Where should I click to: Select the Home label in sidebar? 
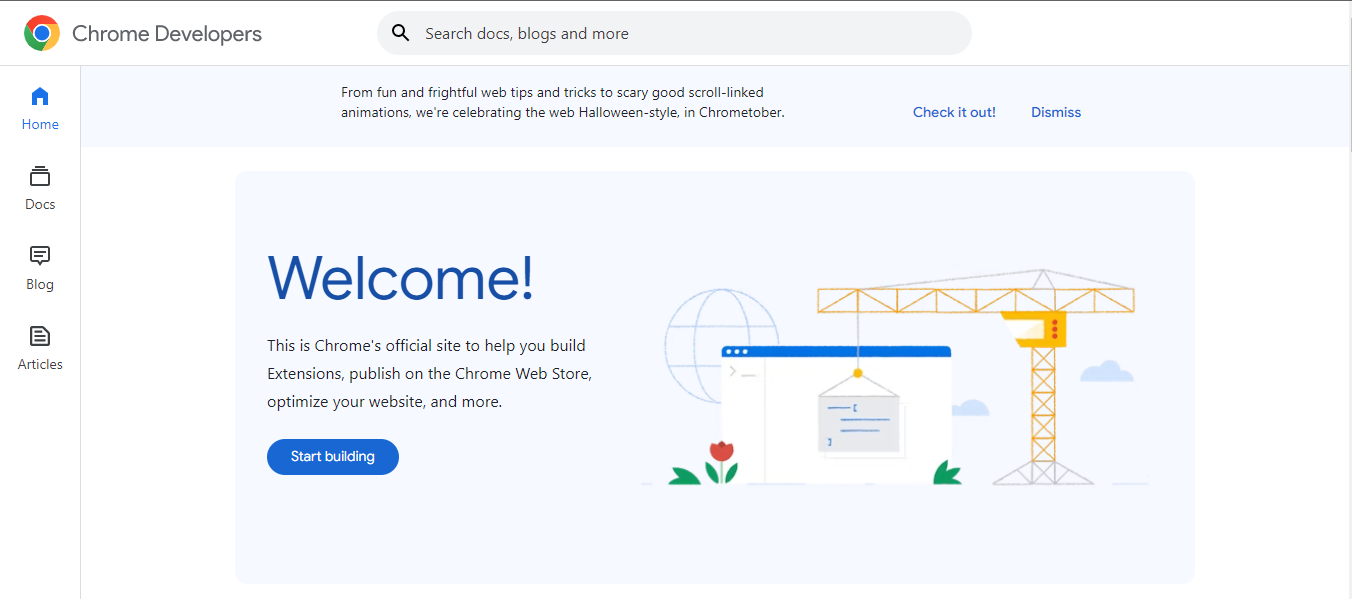click(40, 125)
